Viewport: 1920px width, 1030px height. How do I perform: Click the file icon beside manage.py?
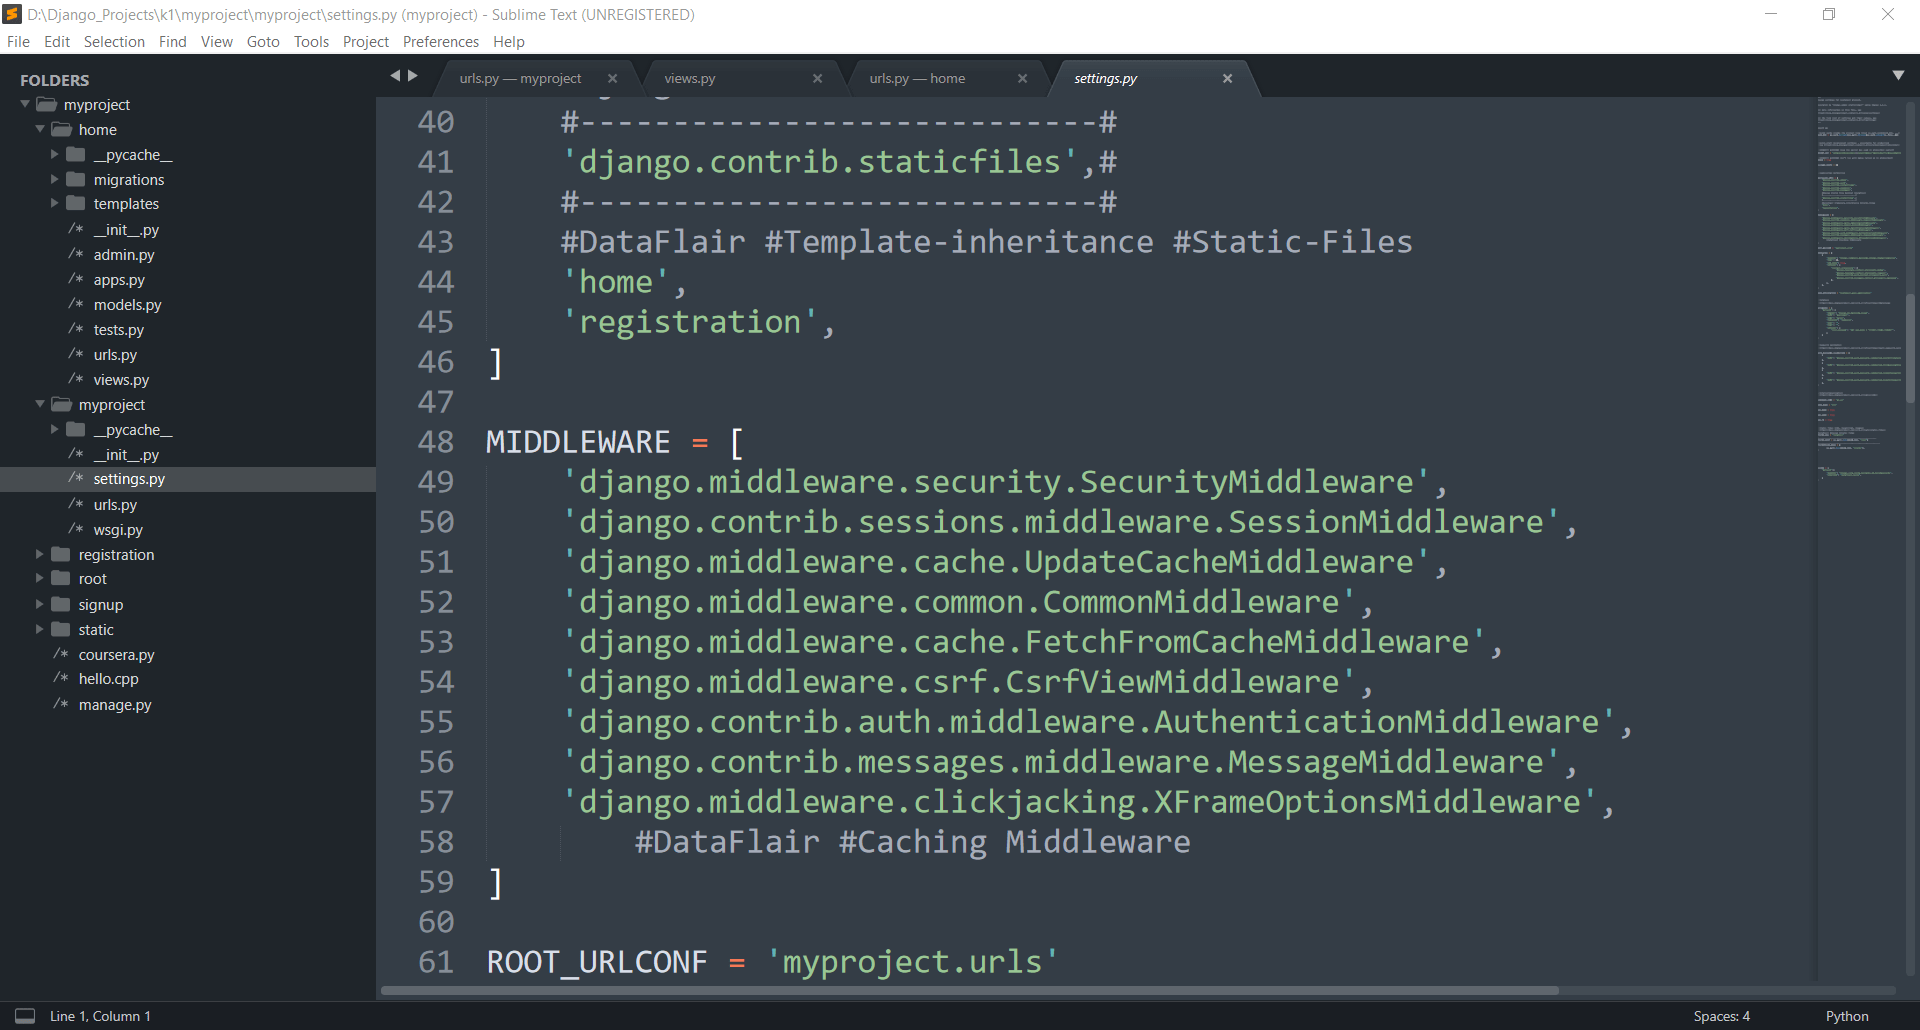60,704
